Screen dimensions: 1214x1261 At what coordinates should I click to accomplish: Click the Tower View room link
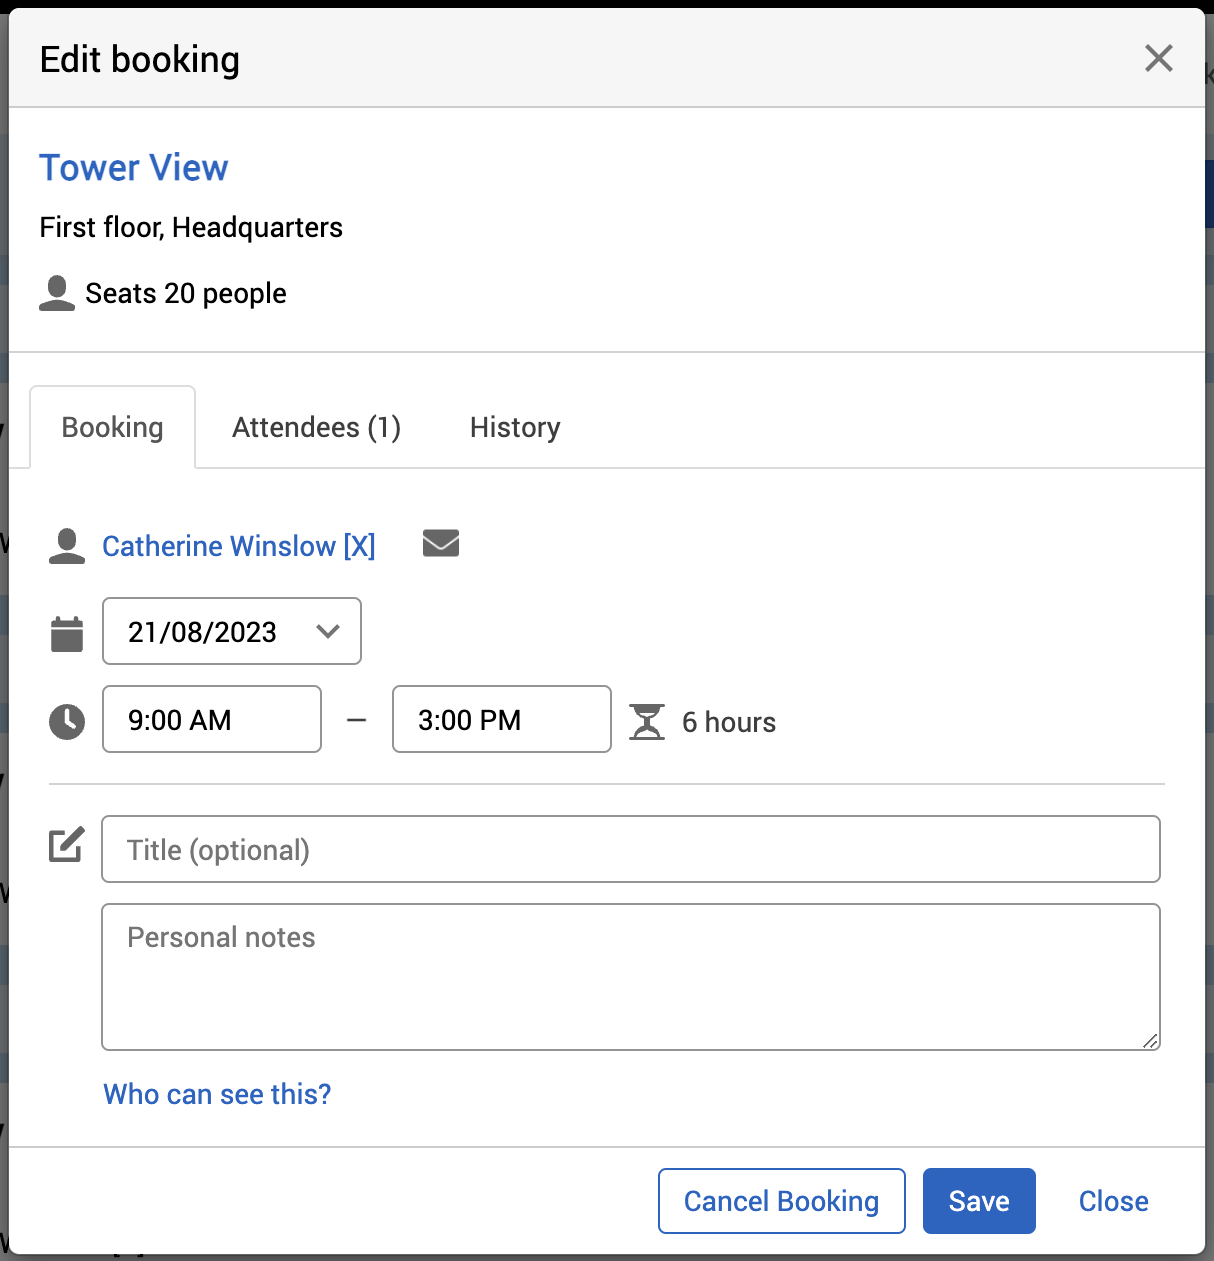(134, 168)
